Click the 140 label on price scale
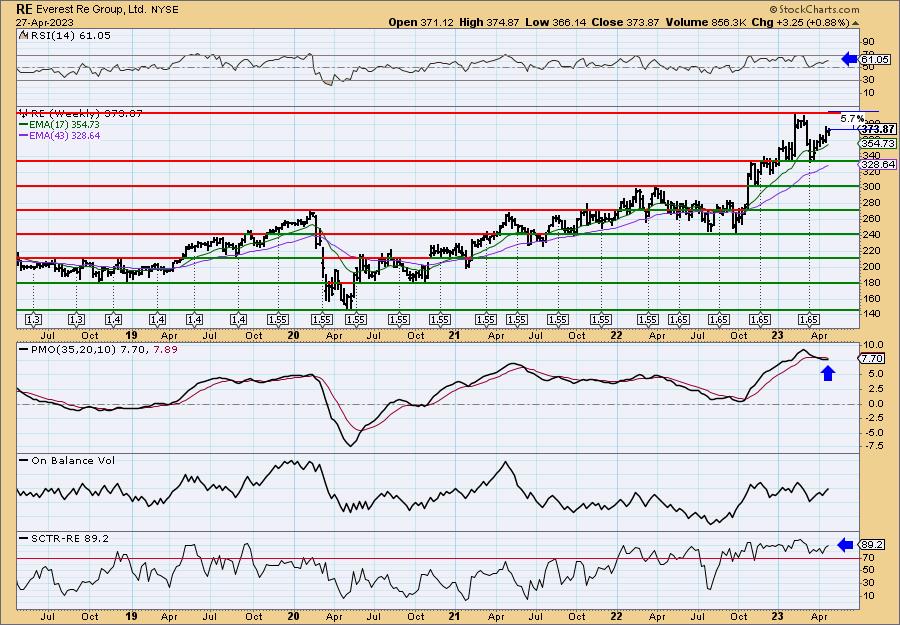 [x=871, y=314]
